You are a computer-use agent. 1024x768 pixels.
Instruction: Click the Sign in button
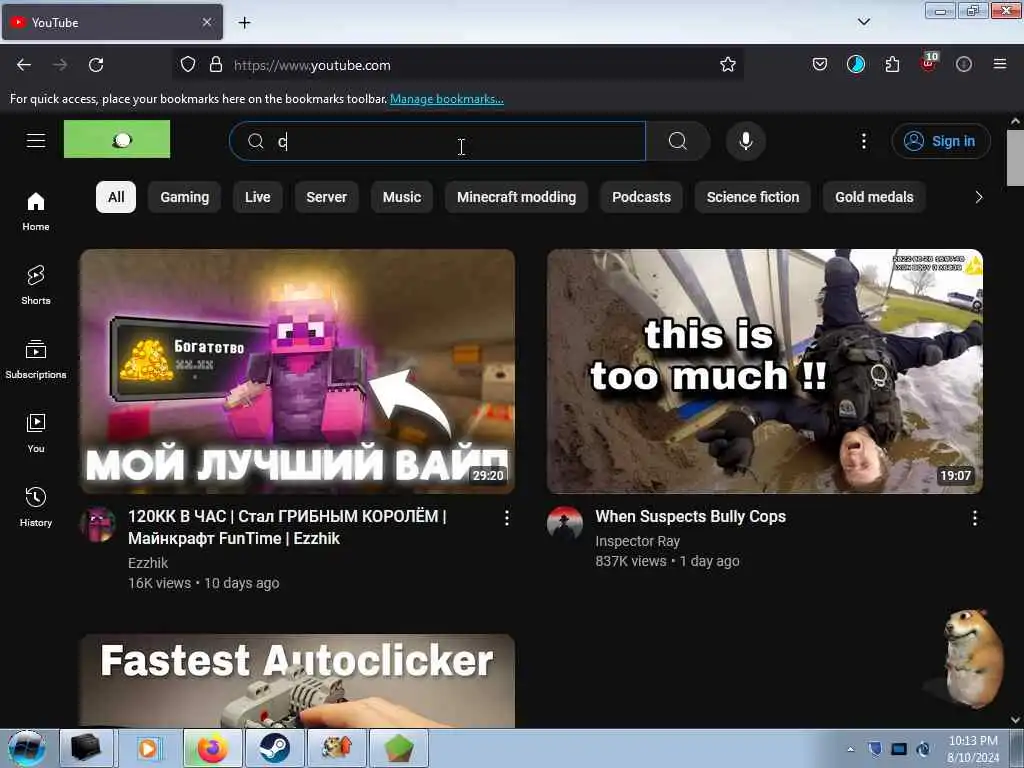941,141
